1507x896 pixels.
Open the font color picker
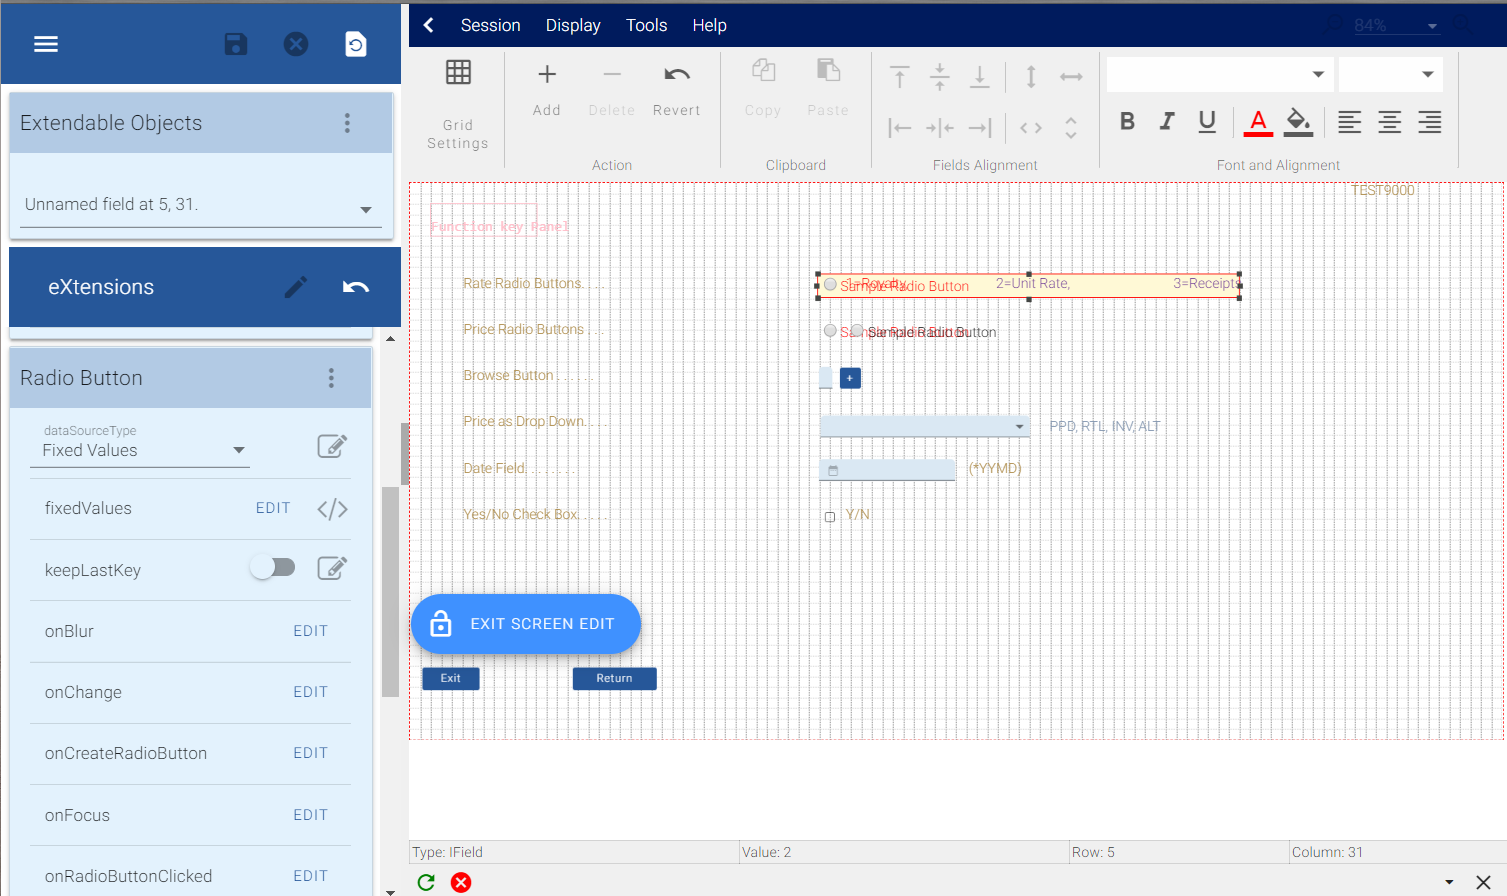(1258, 122)
